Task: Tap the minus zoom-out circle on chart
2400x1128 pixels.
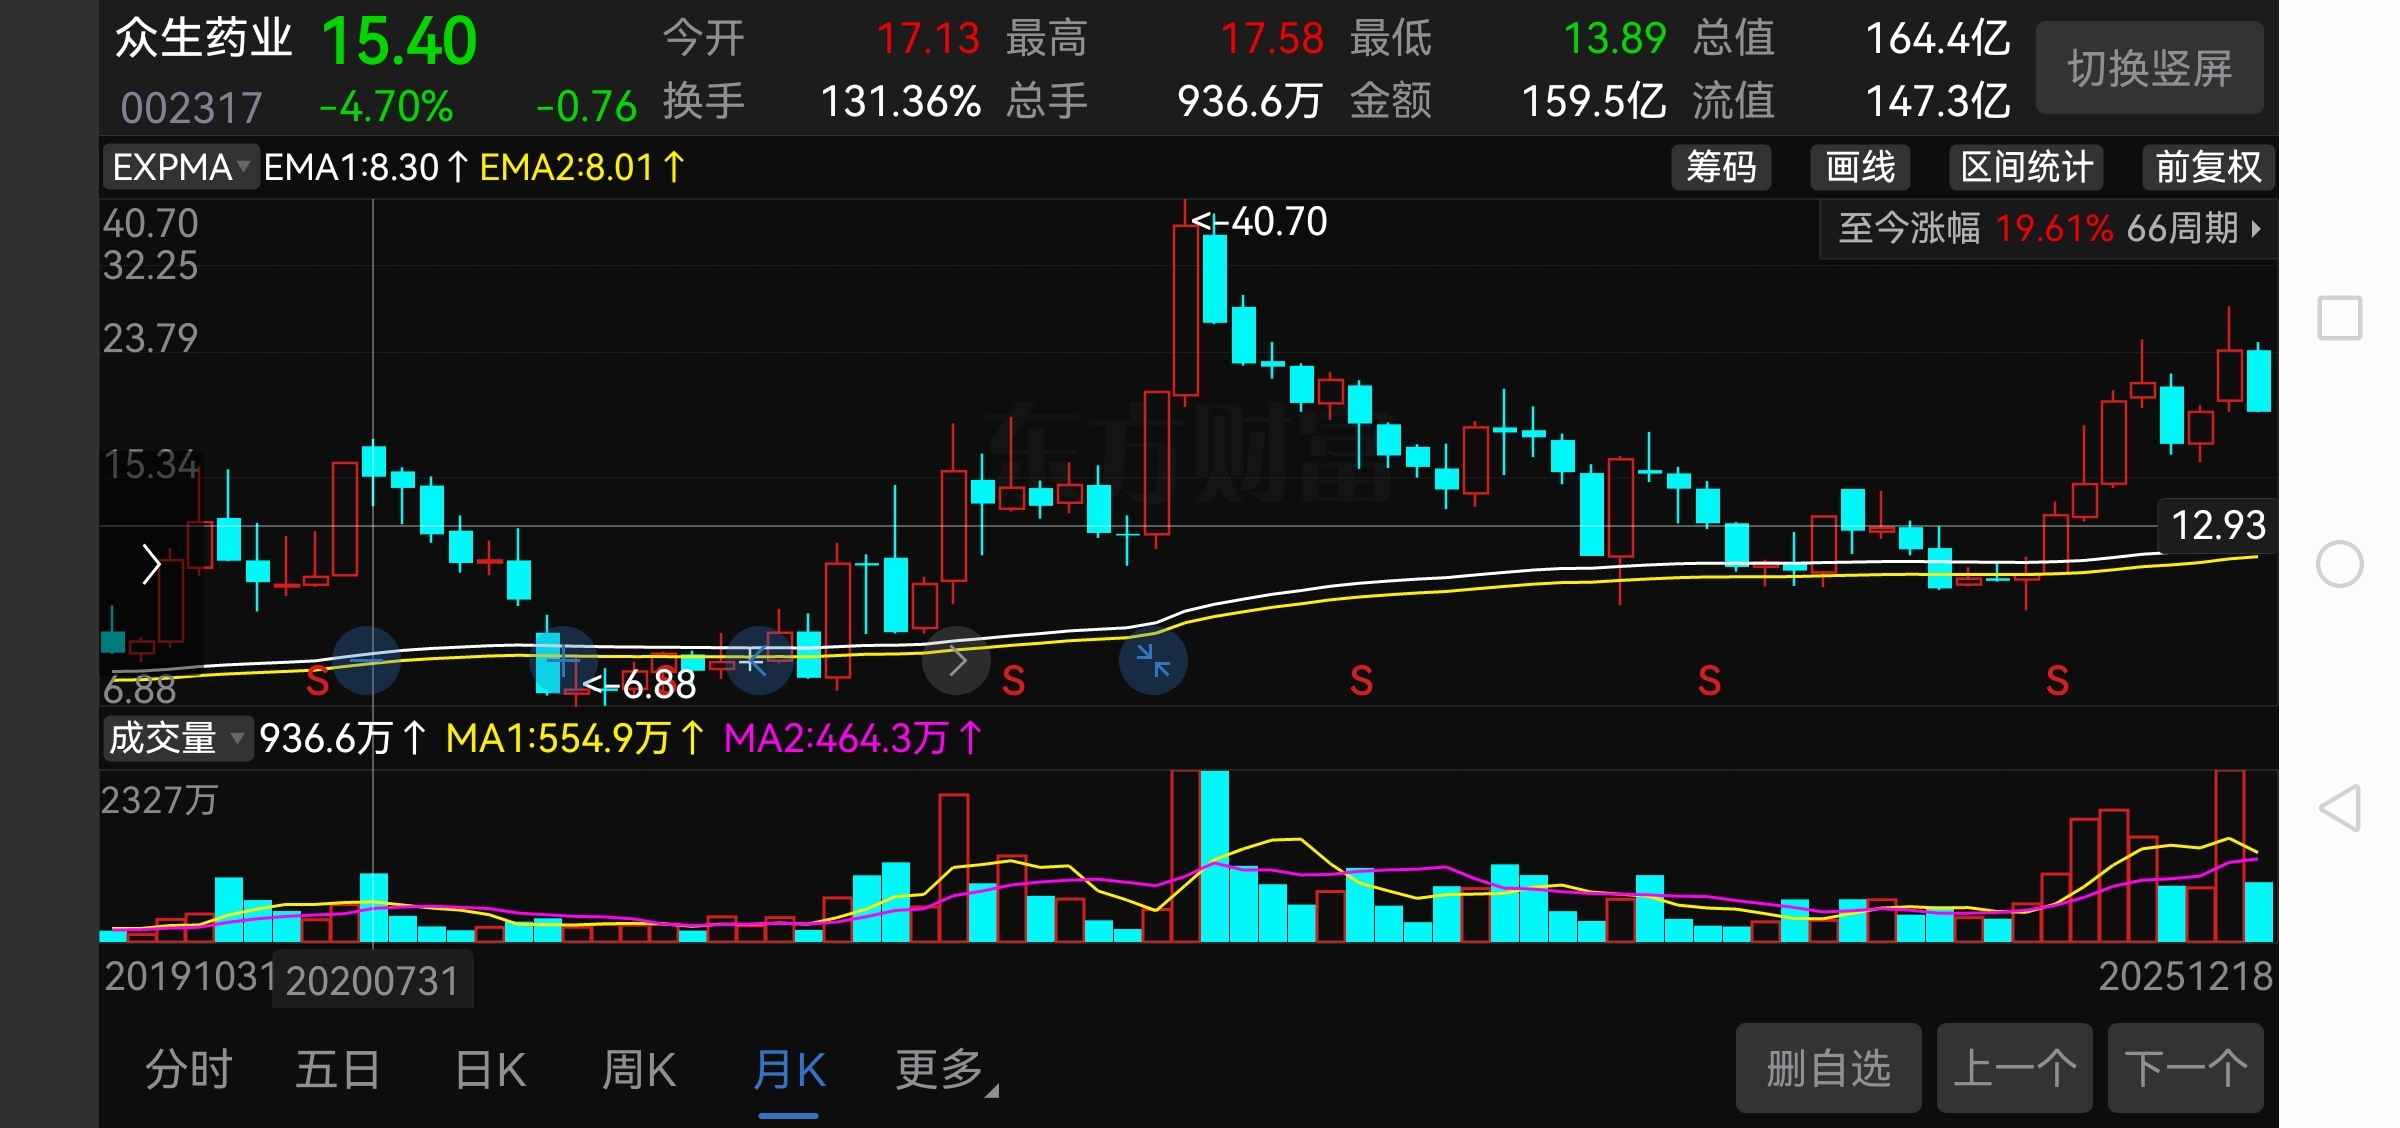Action: (366, 660)
